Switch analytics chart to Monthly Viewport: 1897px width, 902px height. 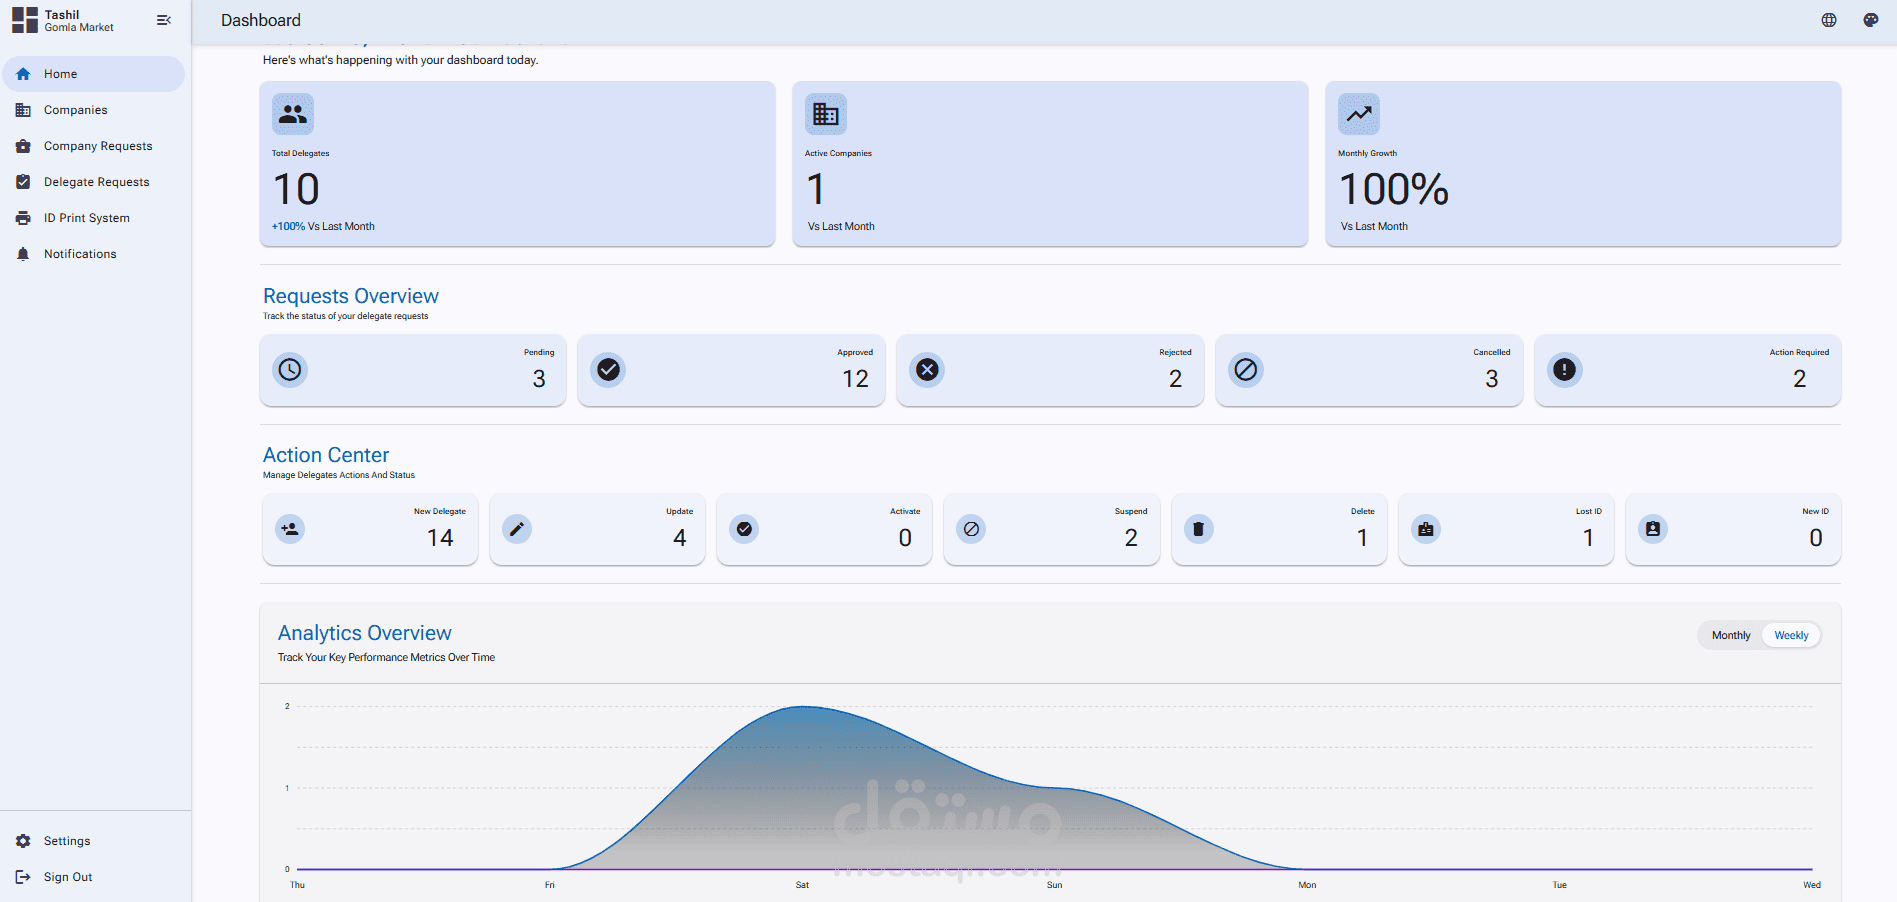1731,635
